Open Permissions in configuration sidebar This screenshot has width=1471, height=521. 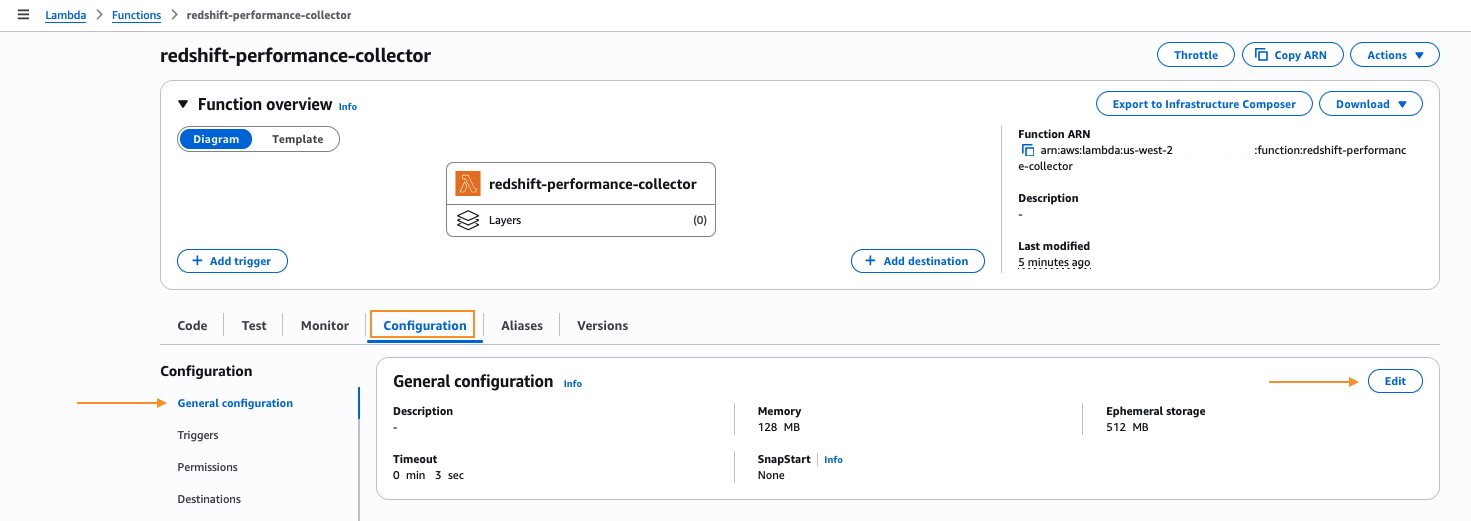pos(207,467)
